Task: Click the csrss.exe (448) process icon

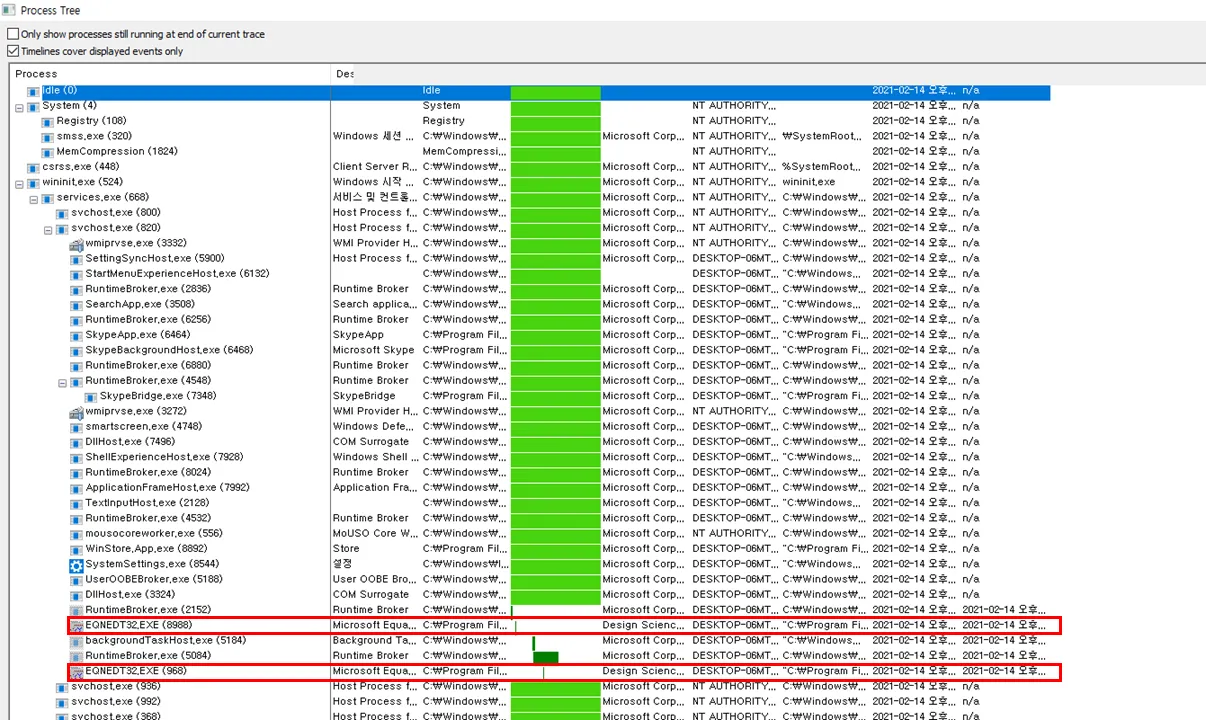Action: 33,167
